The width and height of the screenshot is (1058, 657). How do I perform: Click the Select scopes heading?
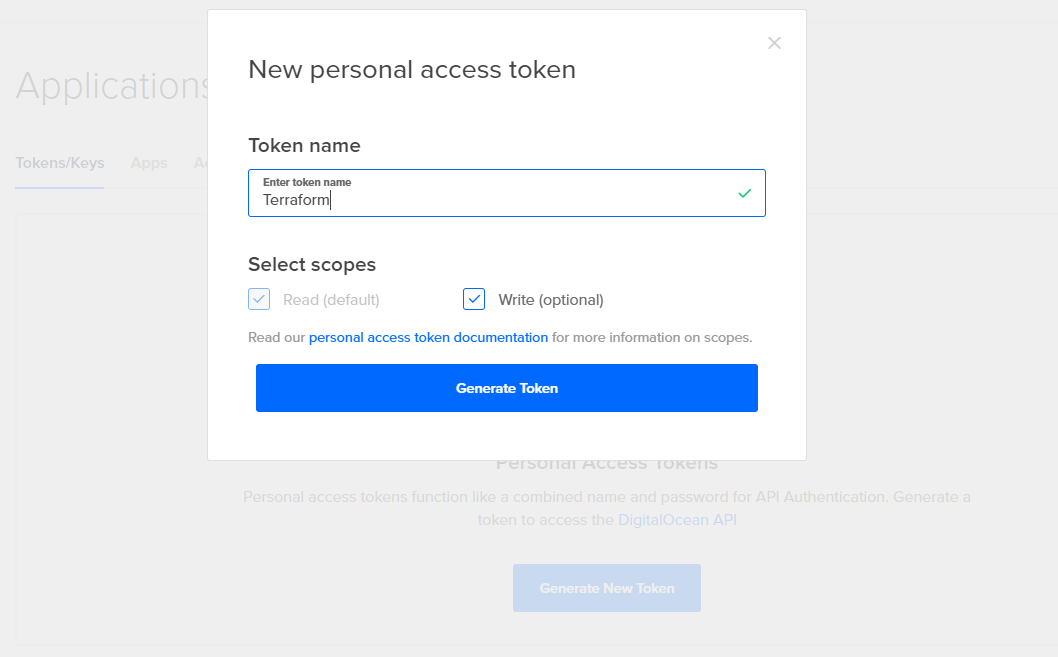[311, 264]
